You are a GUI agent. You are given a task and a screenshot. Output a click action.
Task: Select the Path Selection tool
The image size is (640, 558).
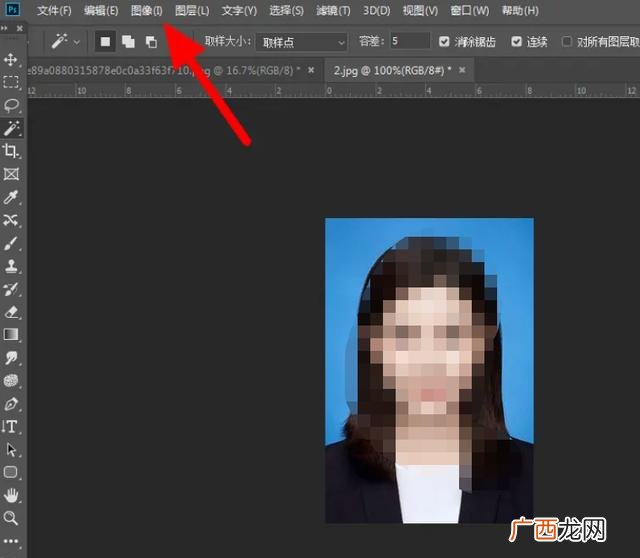[x=11, y=449]
